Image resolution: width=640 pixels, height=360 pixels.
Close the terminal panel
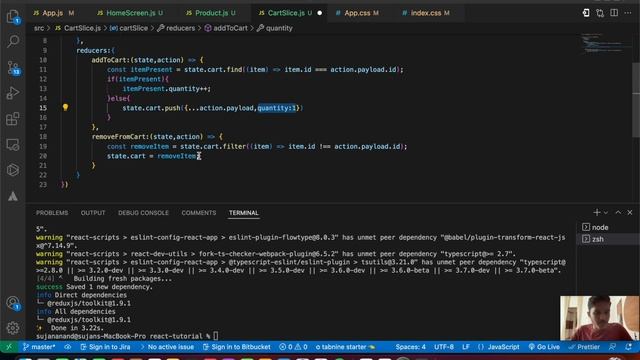click(x=630, y=212)
